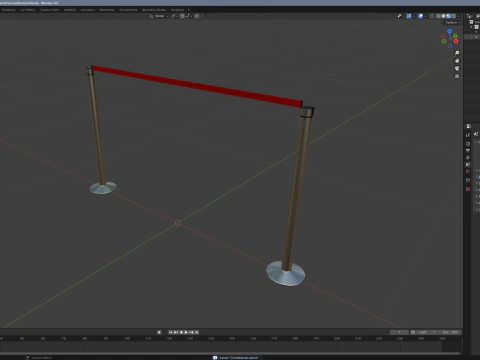Click the Scene Collection icon in outliner
The width and height of the screenshot is (480, 360).
point(471,22)
